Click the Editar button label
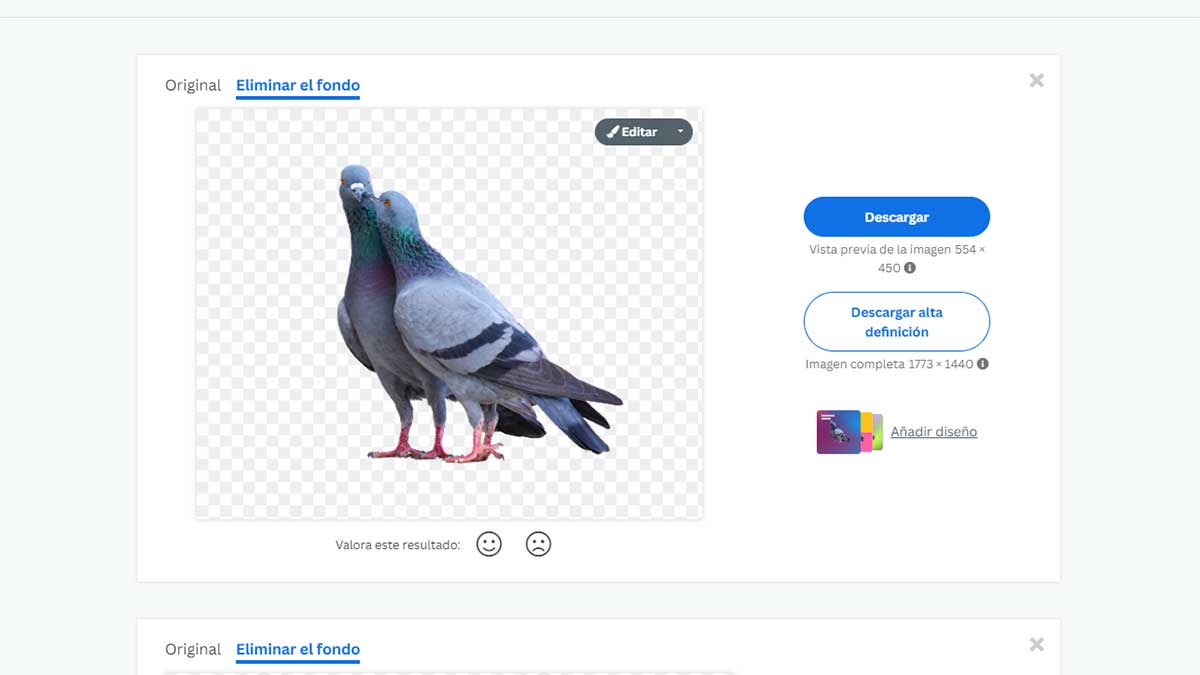The image size is (1200, 675). tap(639, 132)
